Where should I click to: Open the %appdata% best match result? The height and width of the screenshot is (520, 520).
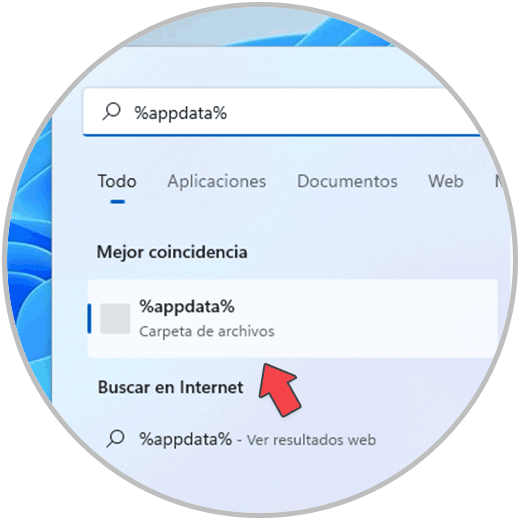tap(292, 319)
